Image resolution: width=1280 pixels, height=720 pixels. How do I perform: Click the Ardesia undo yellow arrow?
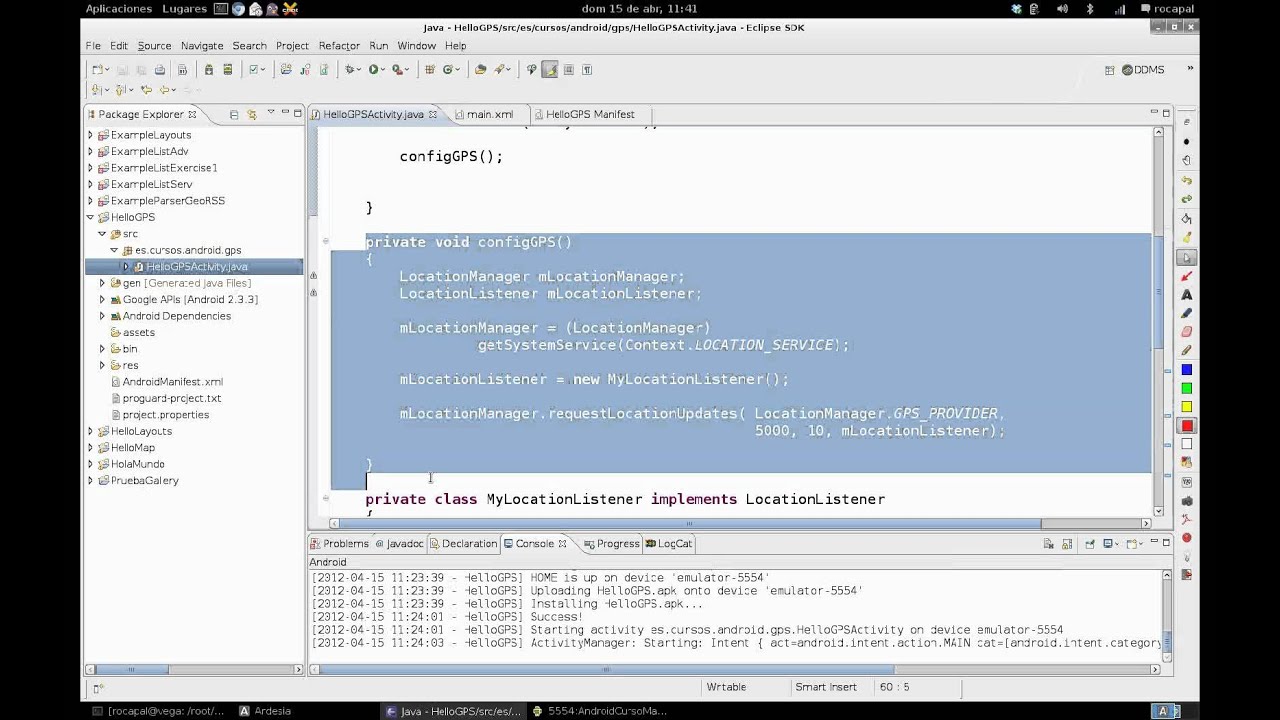point(1187,180)
